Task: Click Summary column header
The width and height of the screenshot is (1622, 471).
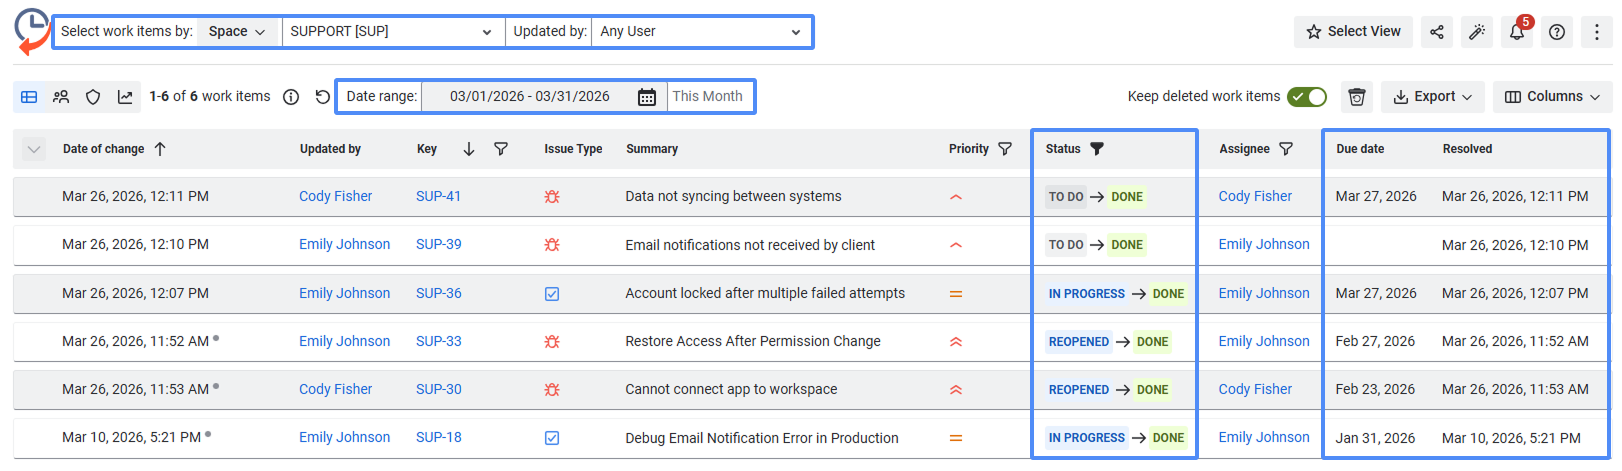Action: point(652,149)
